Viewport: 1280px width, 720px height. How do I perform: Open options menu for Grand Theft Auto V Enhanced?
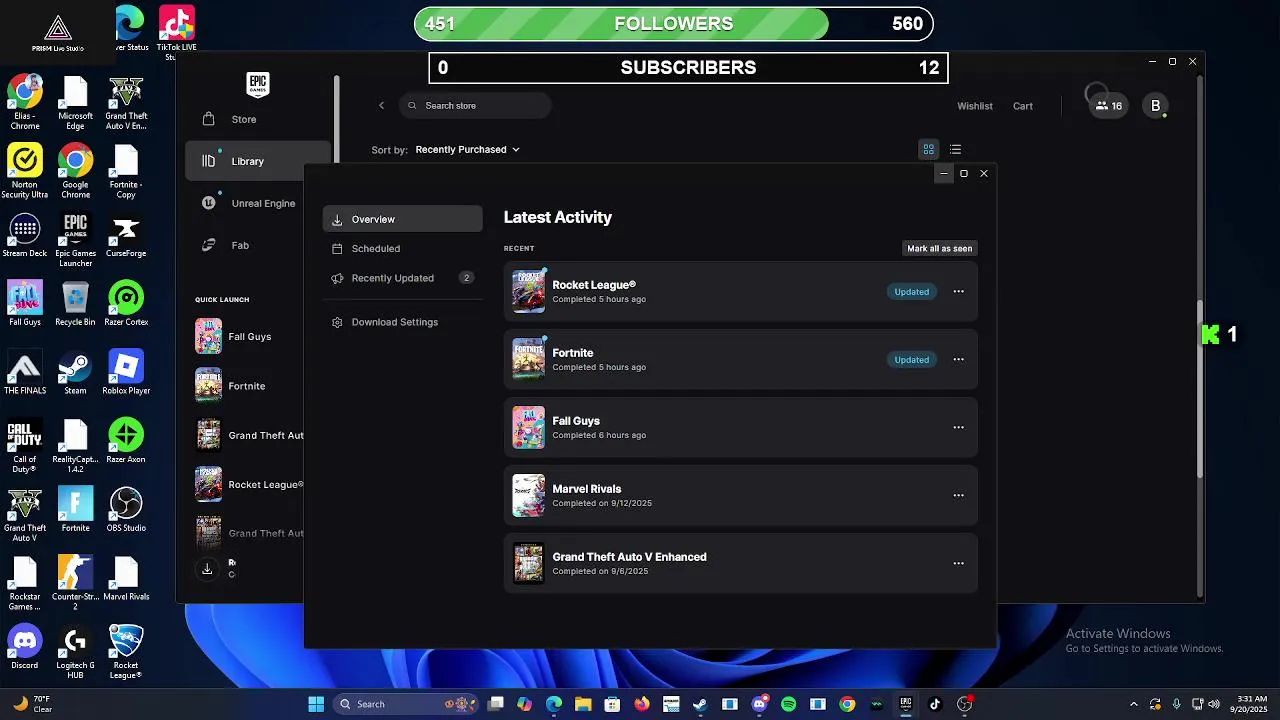pyautogui.click(x=958, y=564)
